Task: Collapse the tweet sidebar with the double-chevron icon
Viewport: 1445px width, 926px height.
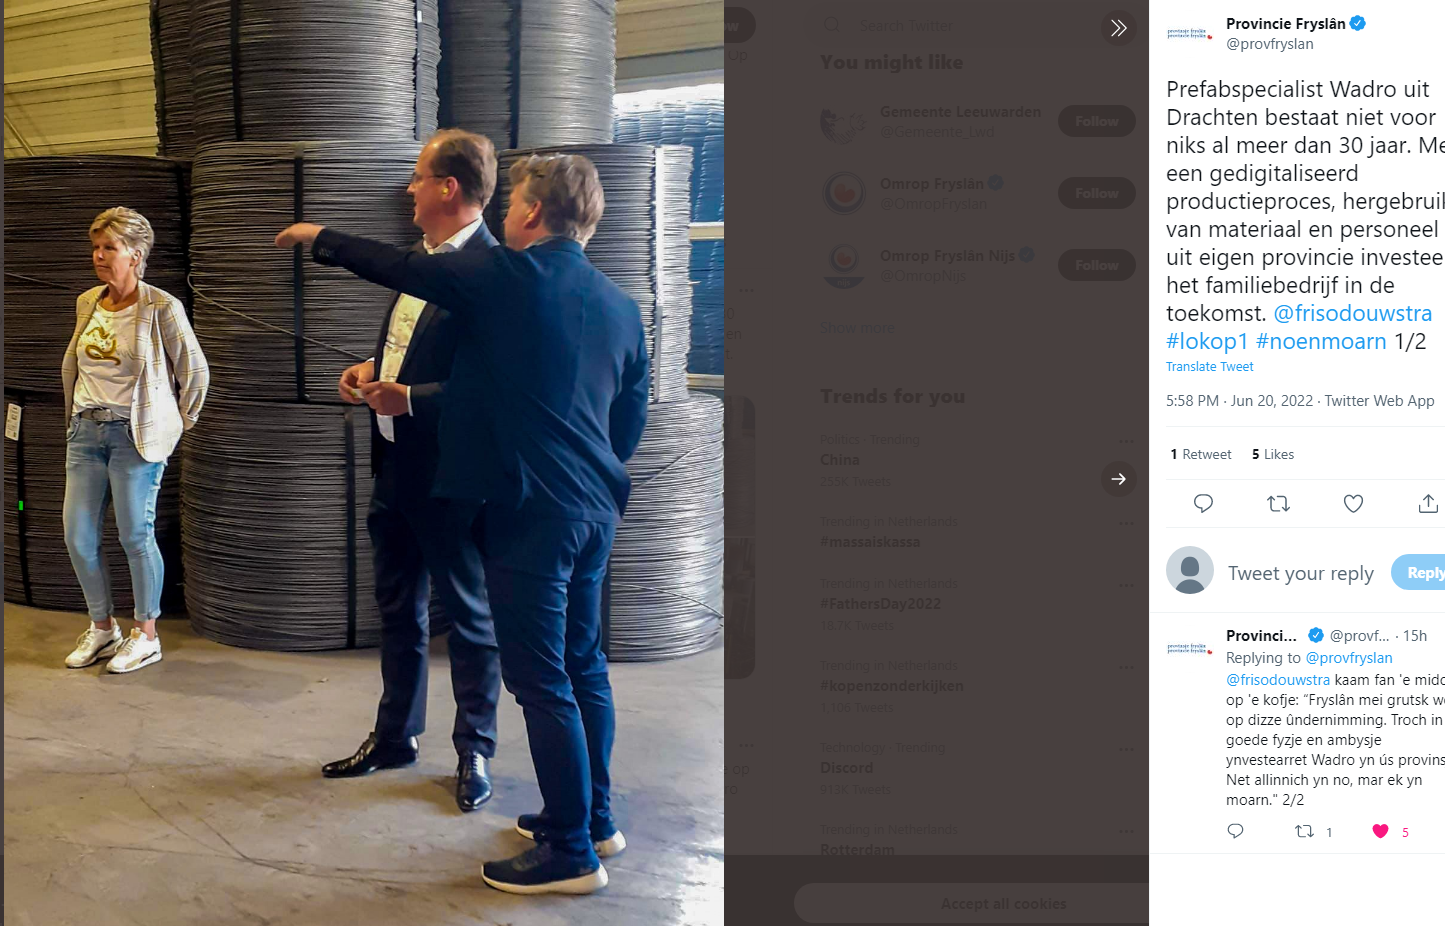Action: (x=1119, y=28)
